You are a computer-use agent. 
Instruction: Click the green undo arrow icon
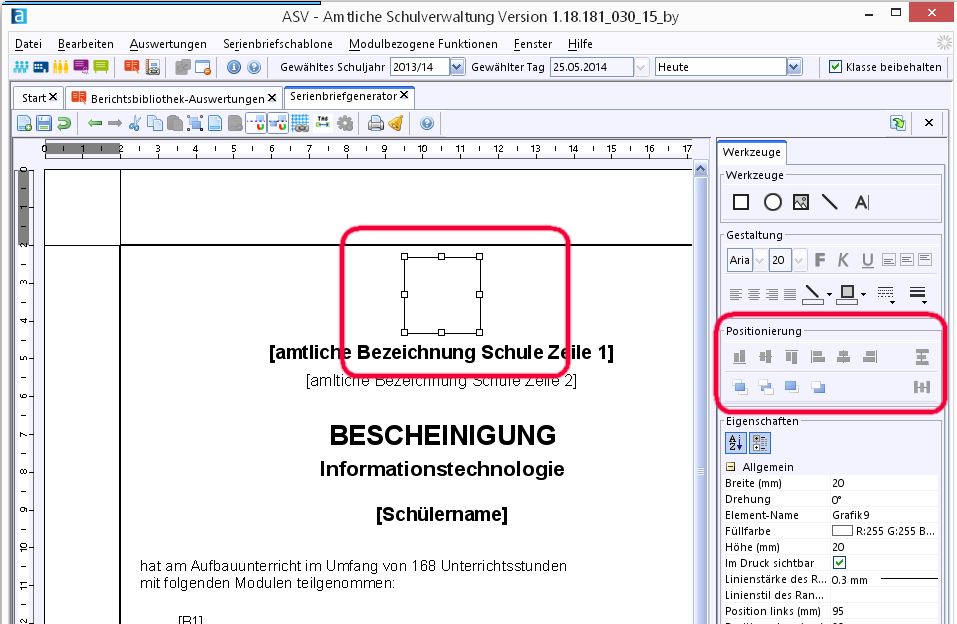point(63,124)
